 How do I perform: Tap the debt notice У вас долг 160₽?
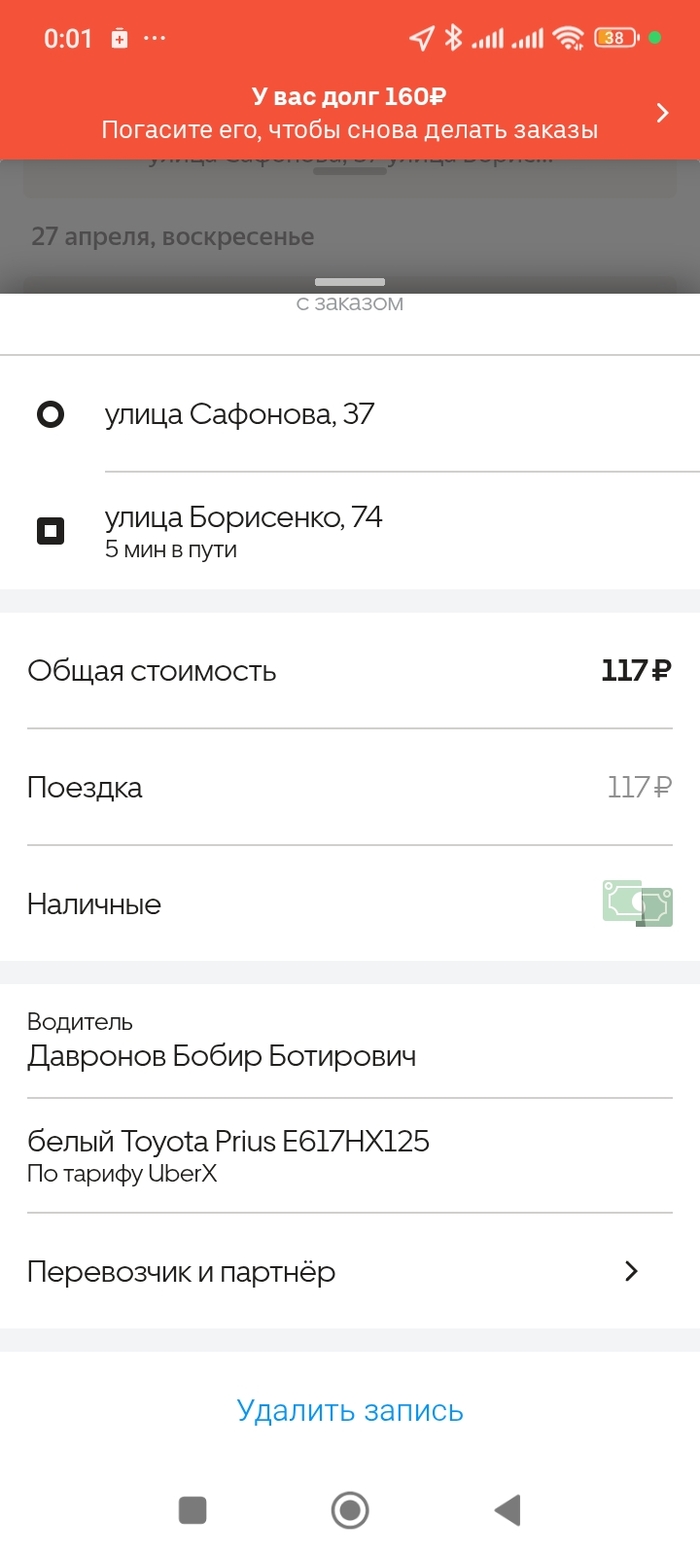point(349,97)
